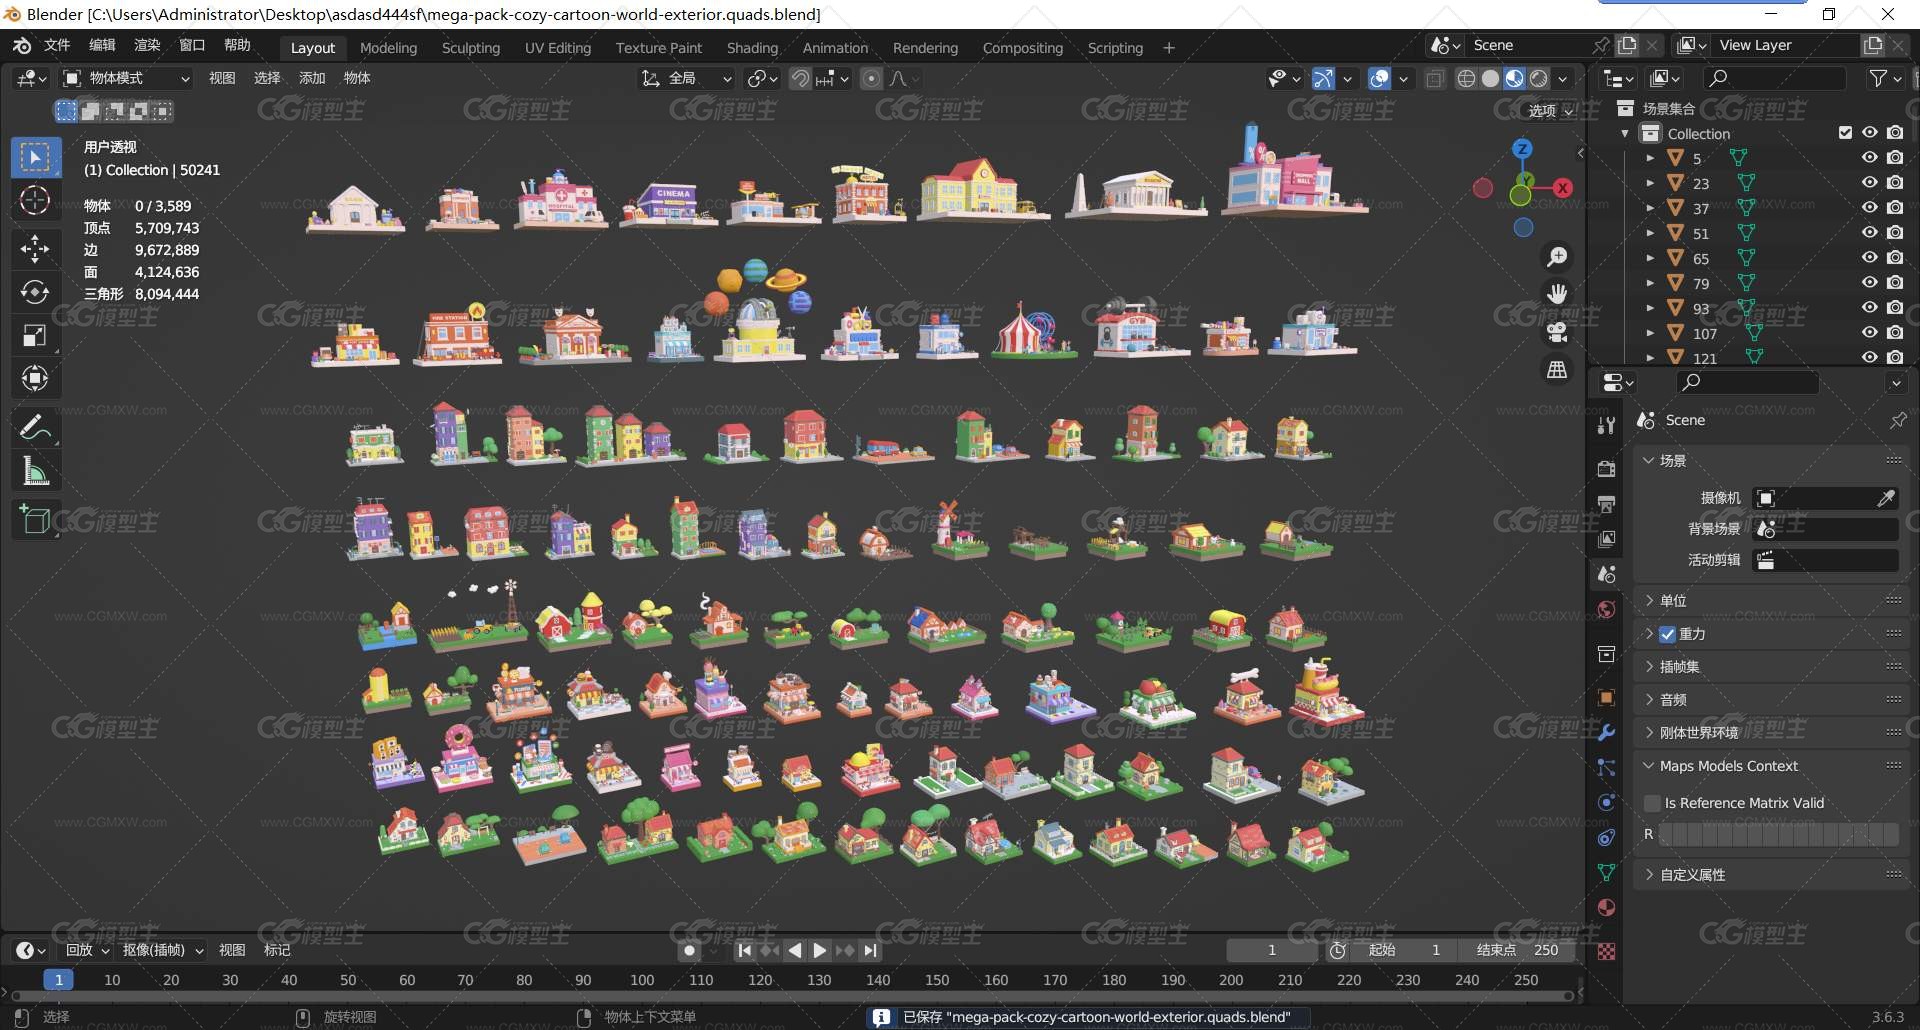Uncheck the Collection exclude checkbox in outliner
The height and width of the screenshot is (1030, 1920).
coord(1845,132)
